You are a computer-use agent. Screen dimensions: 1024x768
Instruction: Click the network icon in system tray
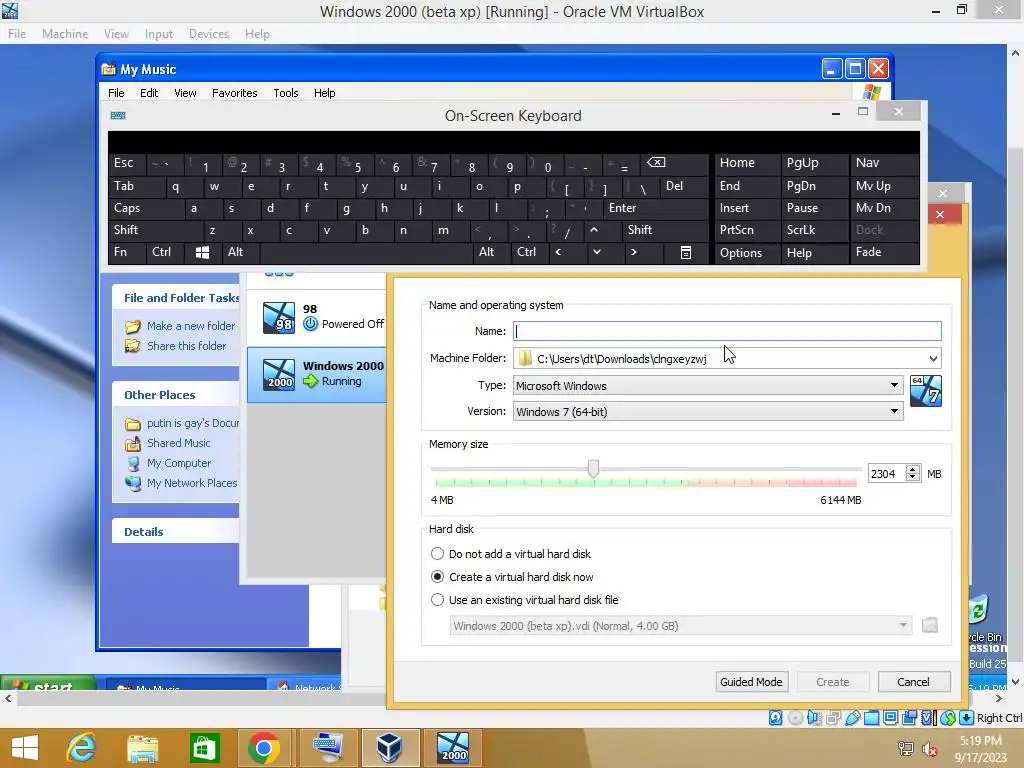(x=906, y=749)
